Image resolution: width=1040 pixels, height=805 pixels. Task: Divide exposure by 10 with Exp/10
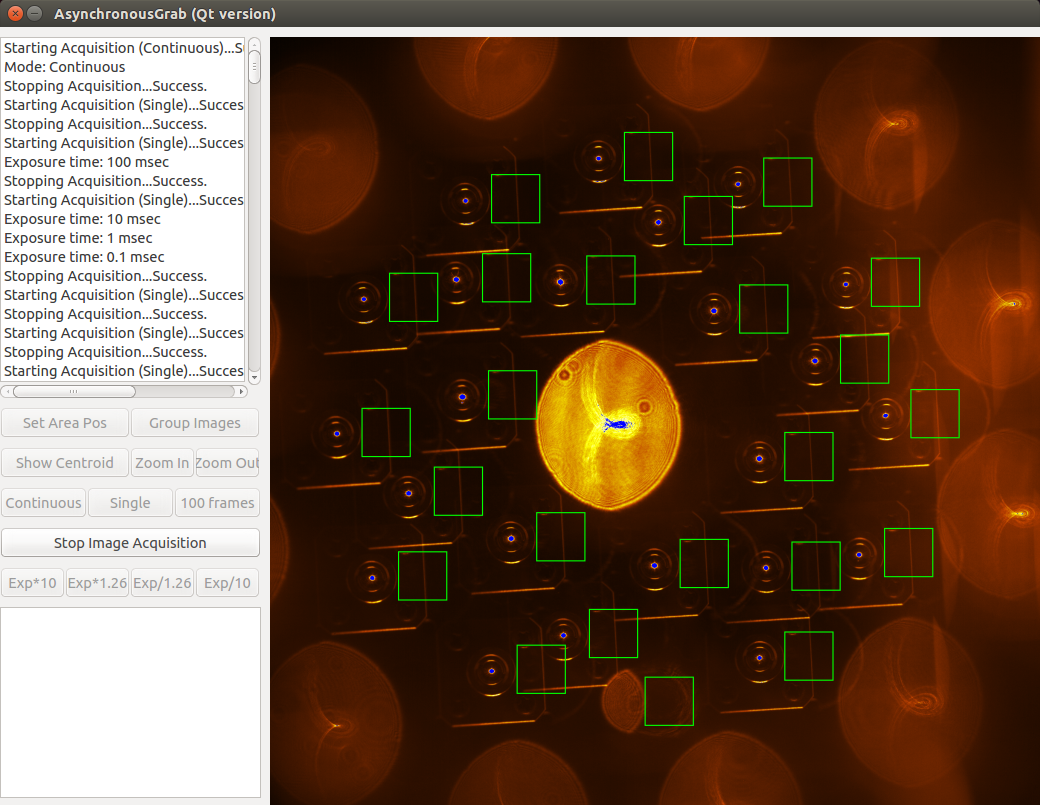pyautogui.click(x=228, y=583)
